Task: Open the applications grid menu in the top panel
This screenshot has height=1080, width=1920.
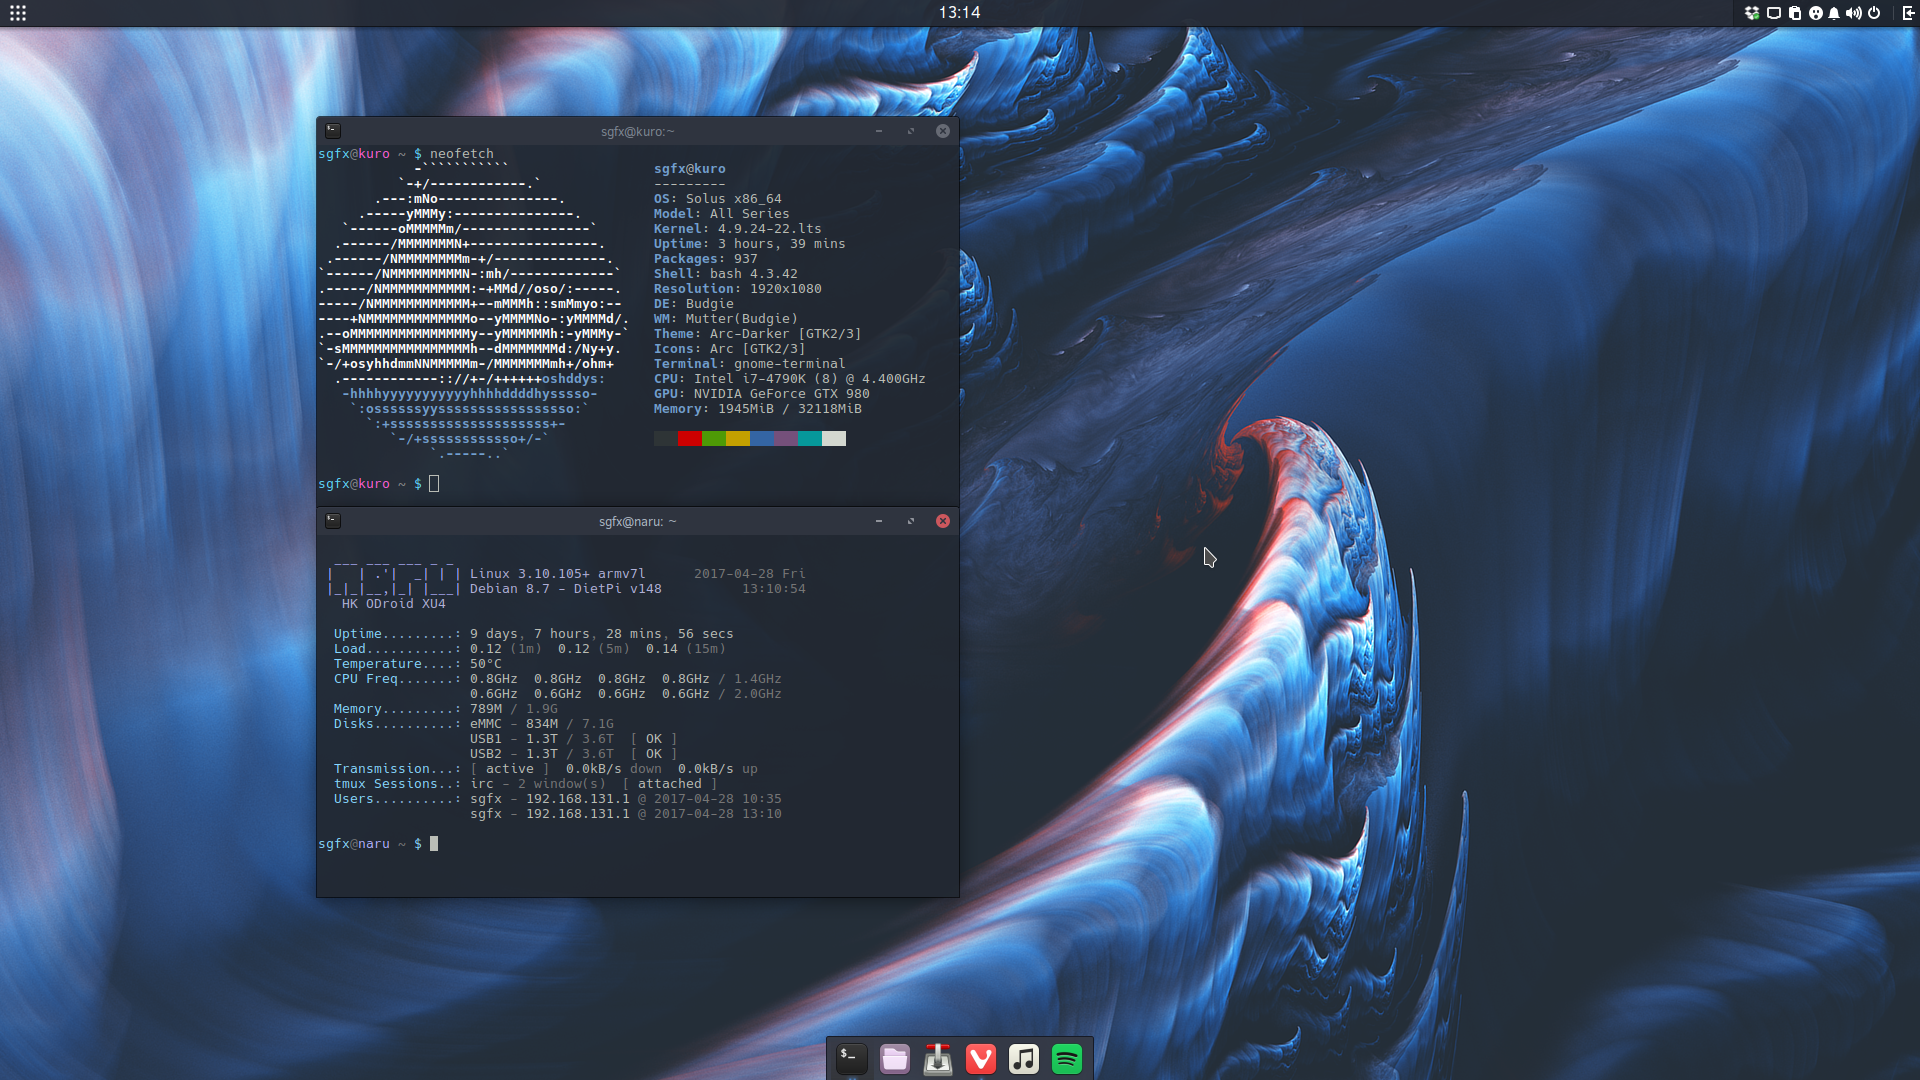Action: coord(18,13)
